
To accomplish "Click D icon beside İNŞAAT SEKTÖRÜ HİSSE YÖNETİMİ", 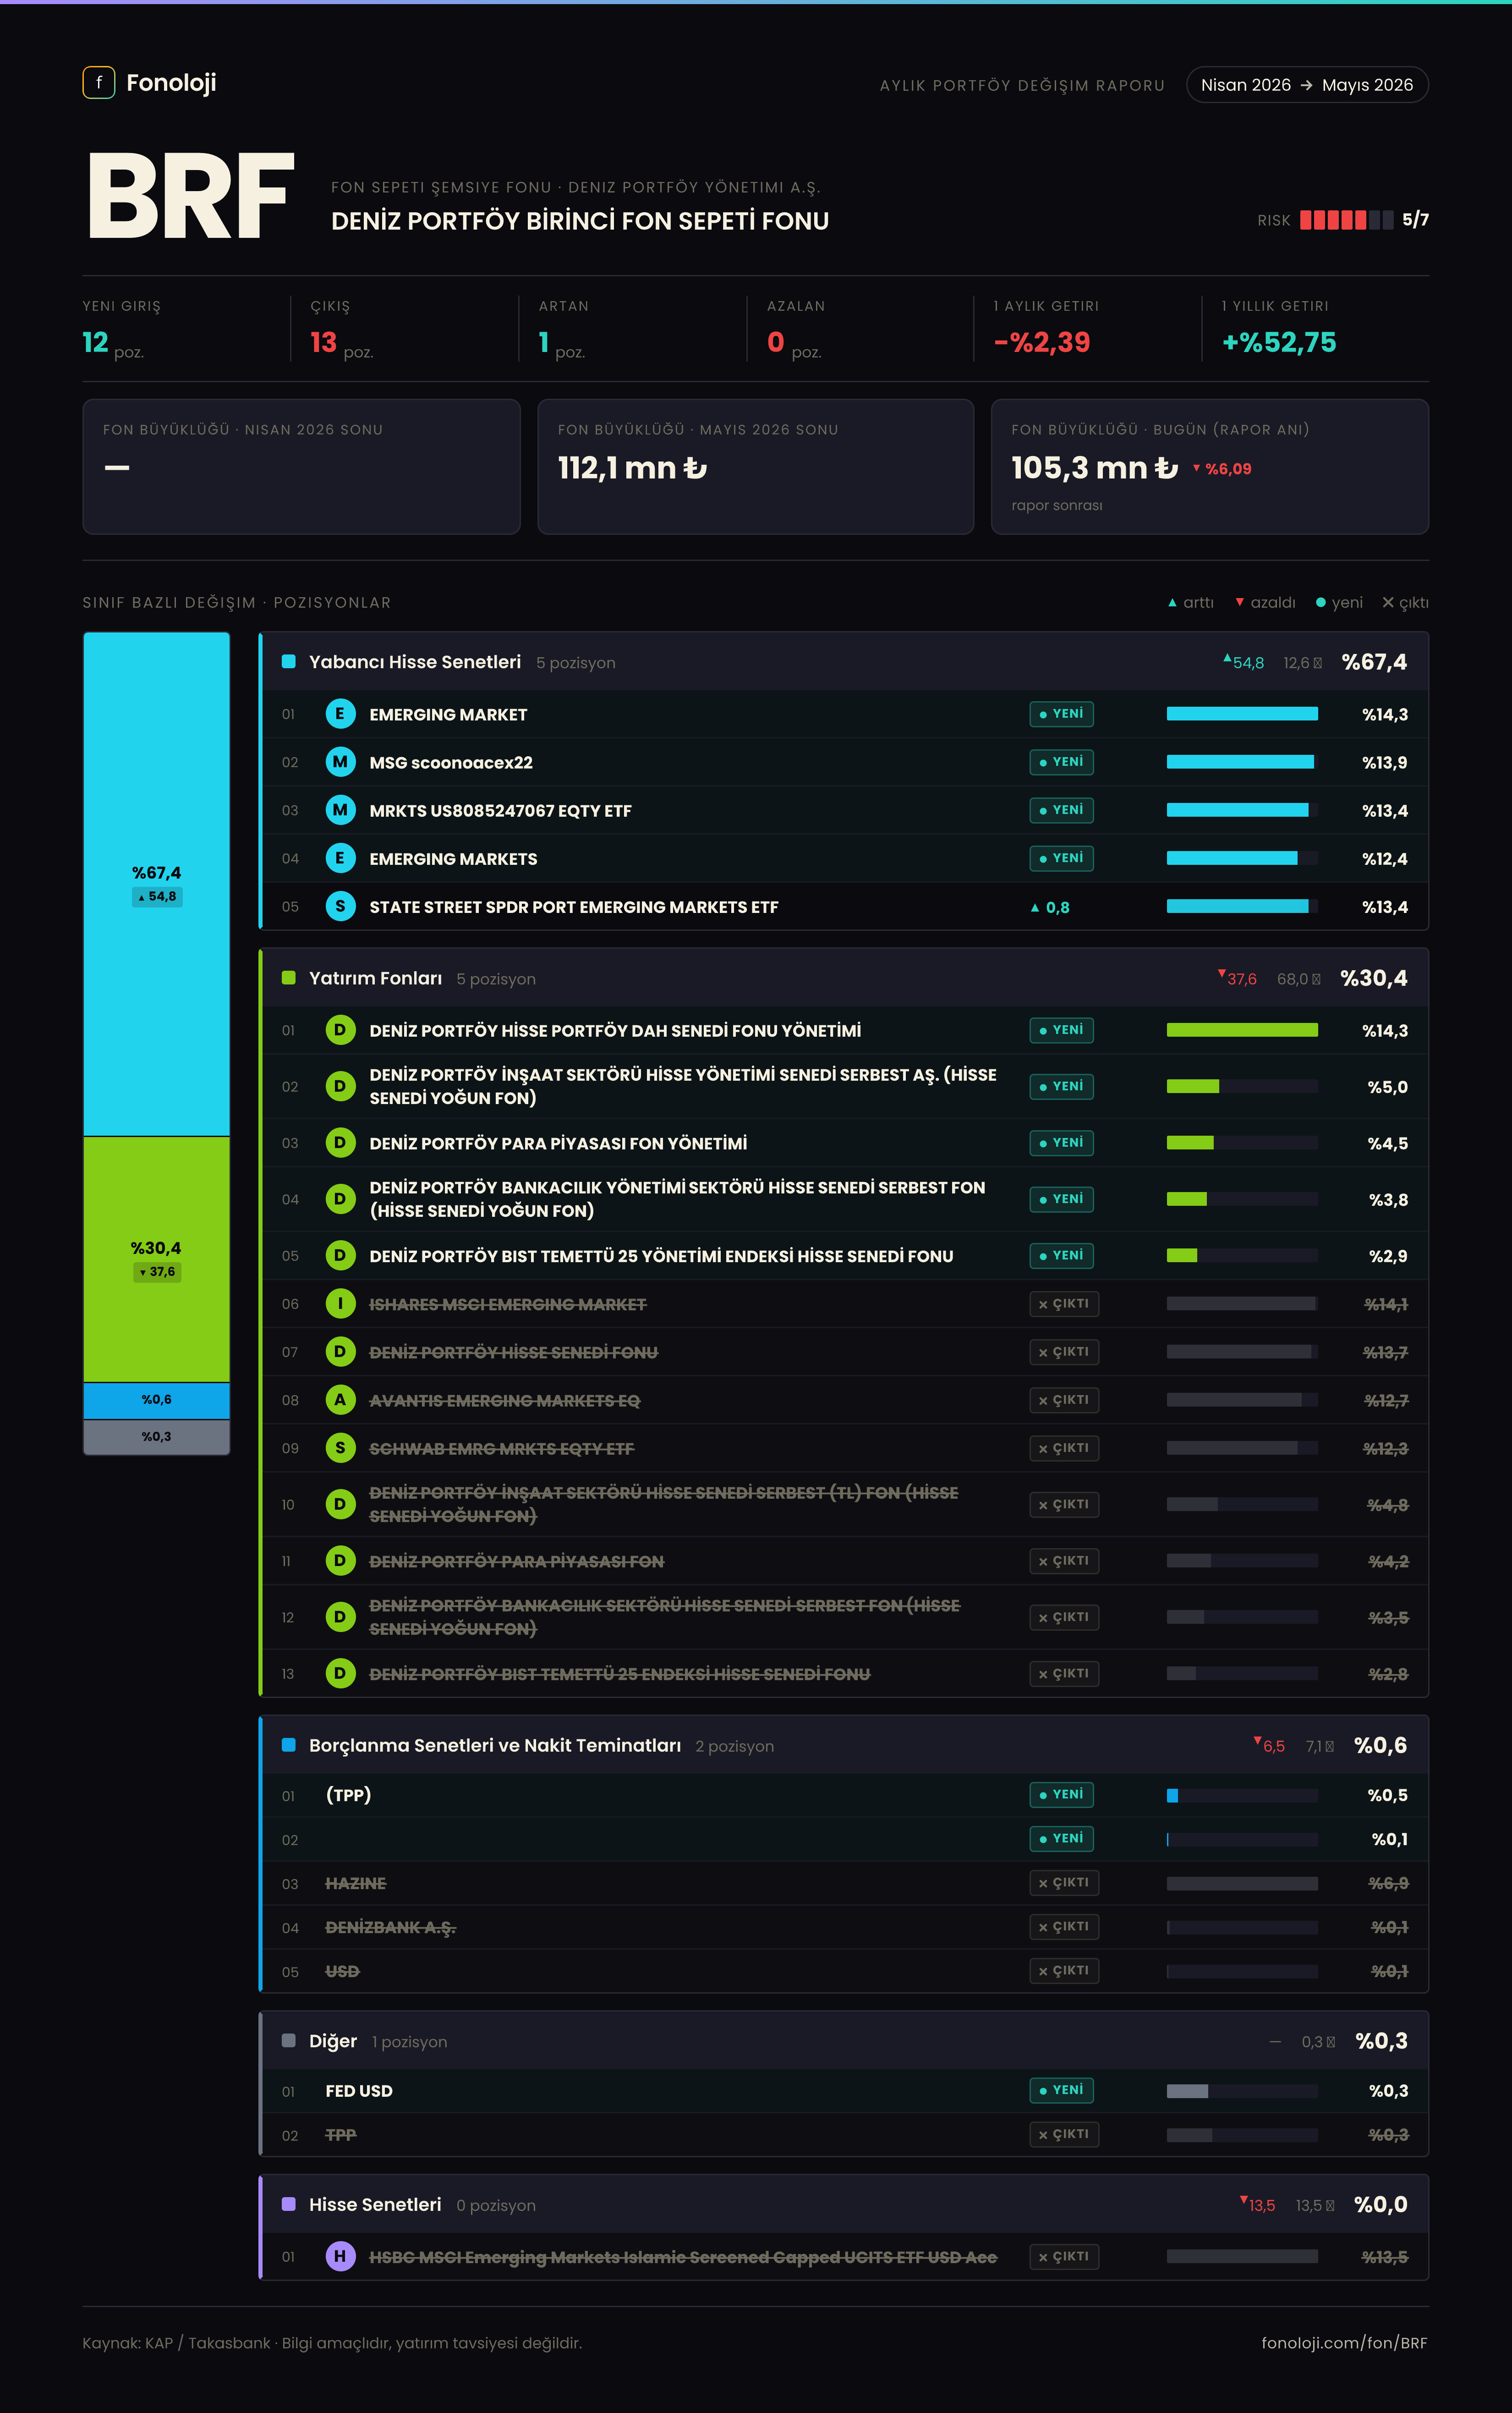I will pyautogui.click(x=340, y=1086).
